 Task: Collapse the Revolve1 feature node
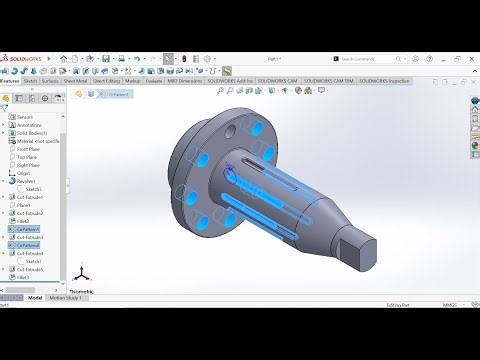(3, 181)
